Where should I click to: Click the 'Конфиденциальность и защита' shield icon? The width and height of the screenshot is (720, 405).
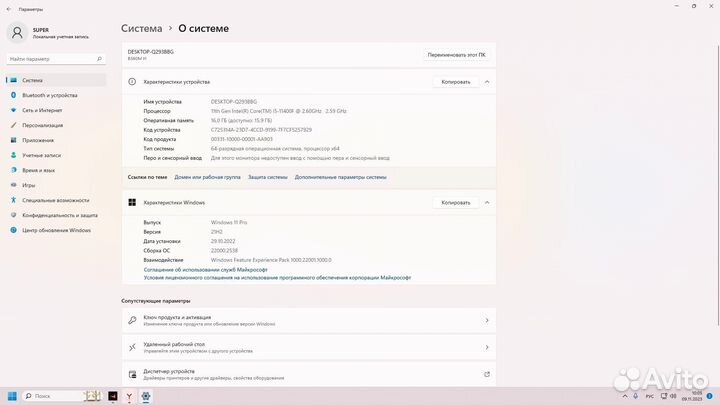(x=13, y=215)
